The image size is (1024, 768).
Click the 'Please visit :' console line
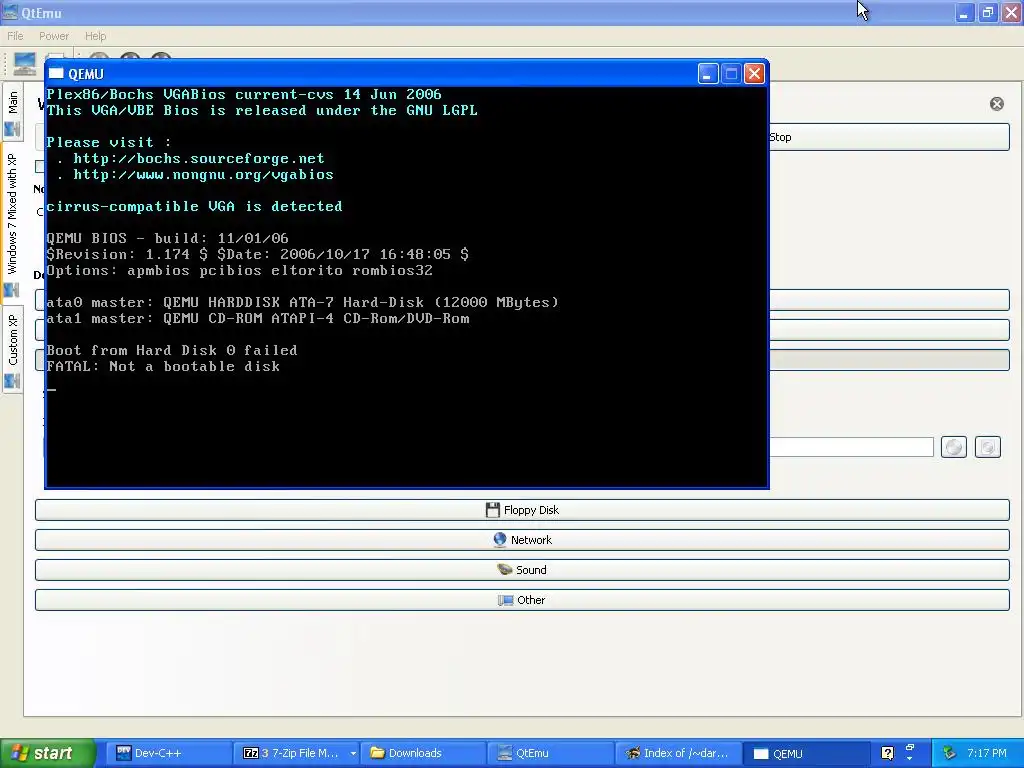(x=109, y=142)
